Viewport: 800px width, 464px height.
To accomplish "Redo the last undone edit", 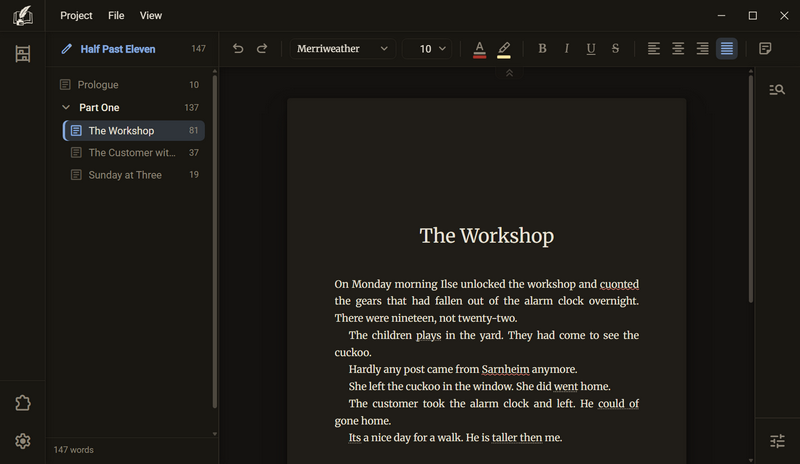I will 262,48.
